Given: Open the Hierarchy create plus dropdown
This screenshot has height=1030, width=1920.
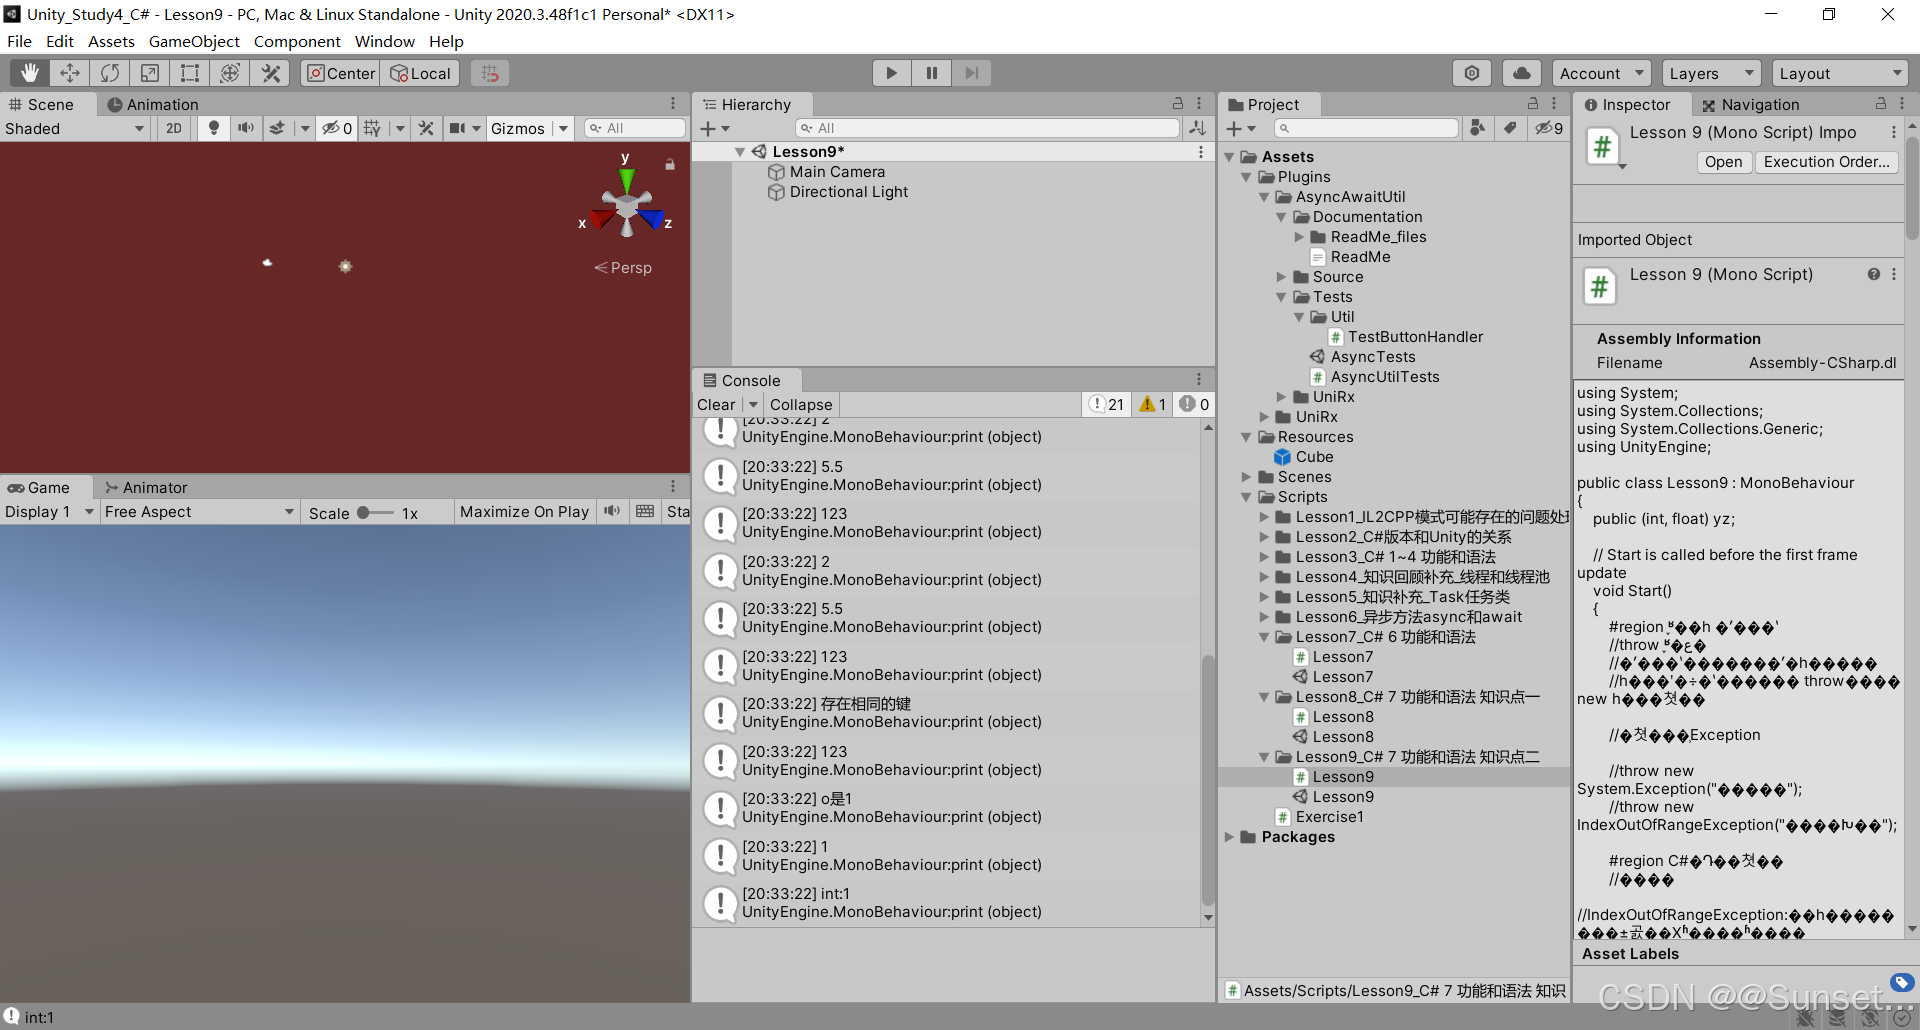Looking at the screenshot, I should (x=715, y=128).
